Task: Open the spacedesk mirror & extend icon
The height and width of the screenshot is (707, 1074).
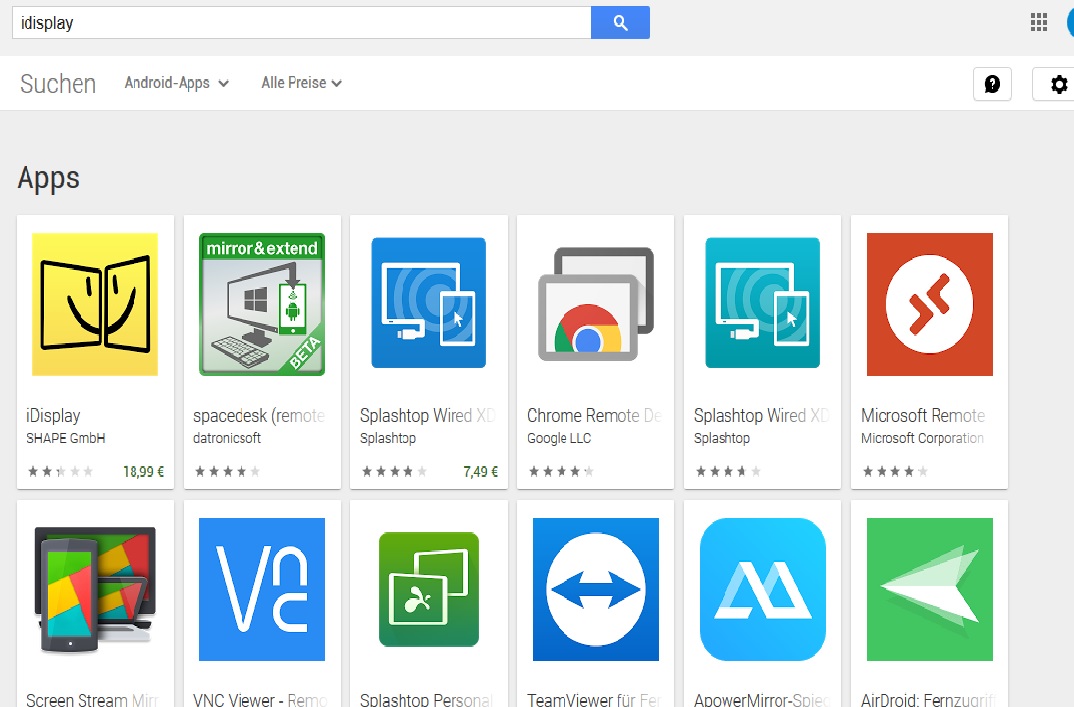Action: 262,304
